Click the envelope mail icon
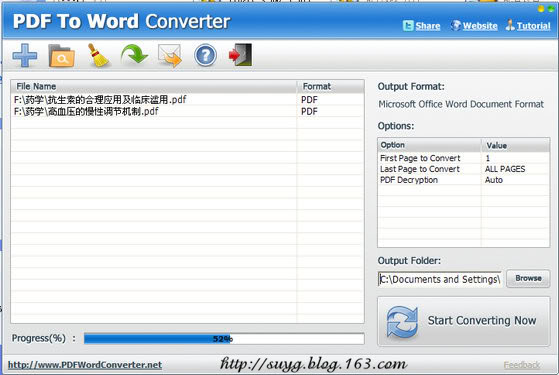 click(x=170, y=56)
